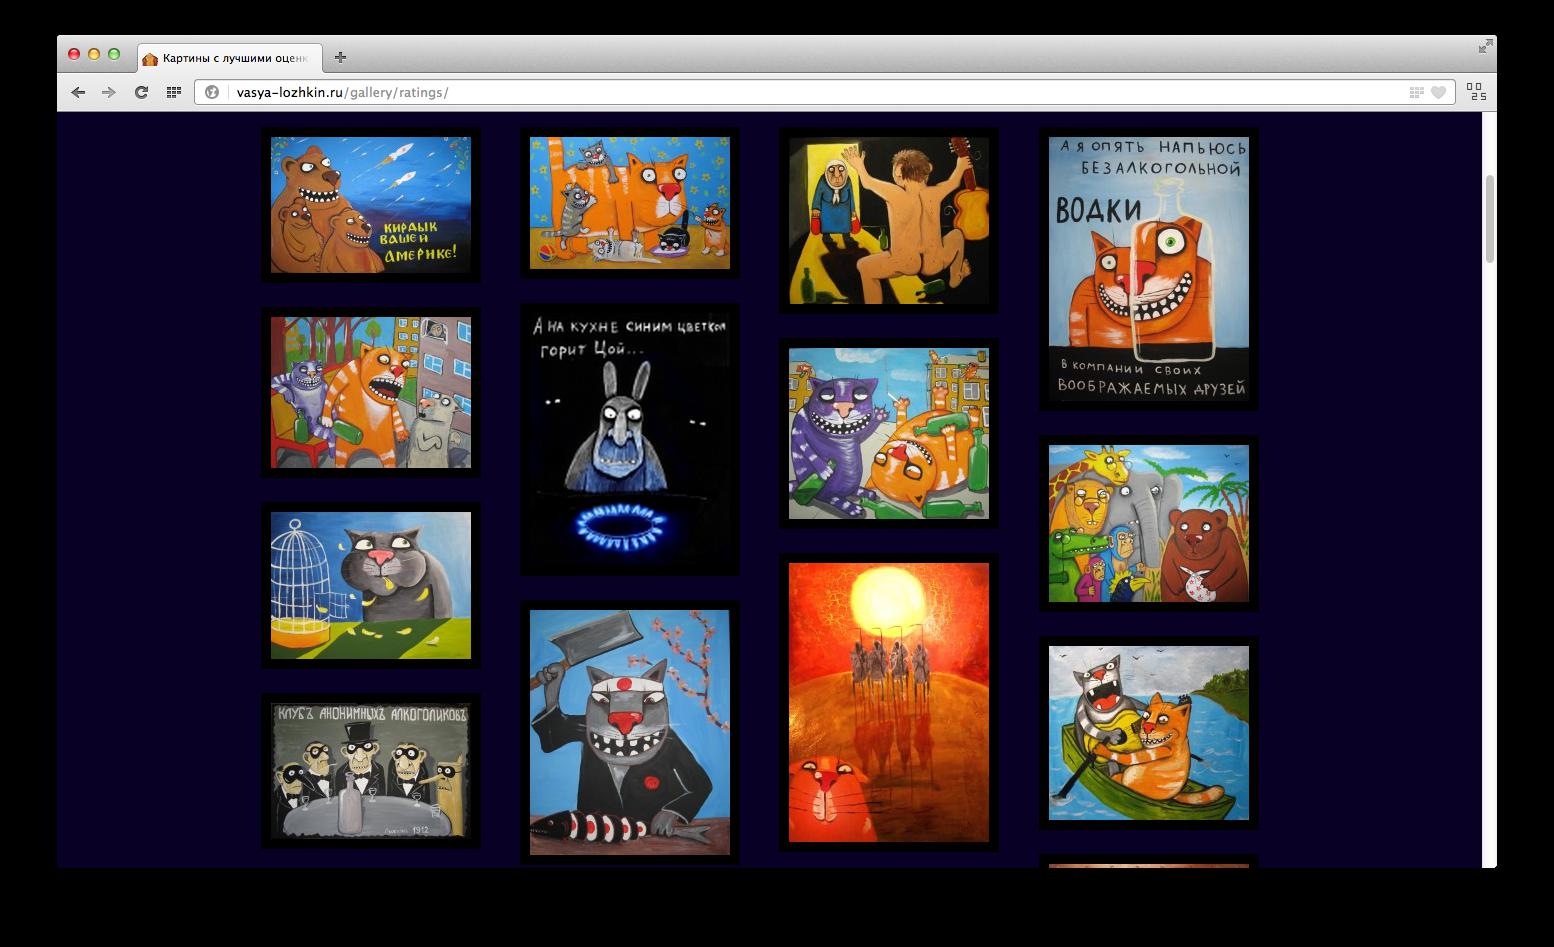Image resolution: width=1554 pixels, height=947 pixels.
Task: Open the 'А на кухне синим цветком' painting
Action: click(x=630, y=440)
